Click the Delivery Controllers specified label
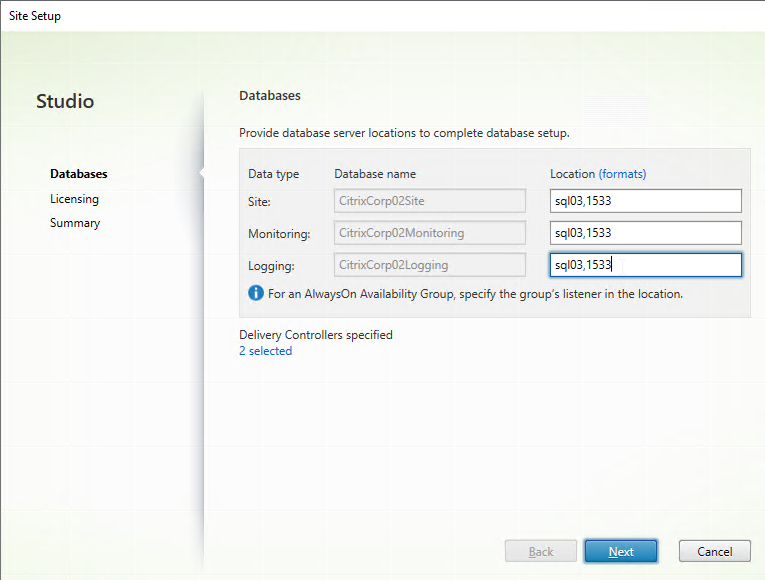This screenshot has height=580, width=765. (316, 335)
